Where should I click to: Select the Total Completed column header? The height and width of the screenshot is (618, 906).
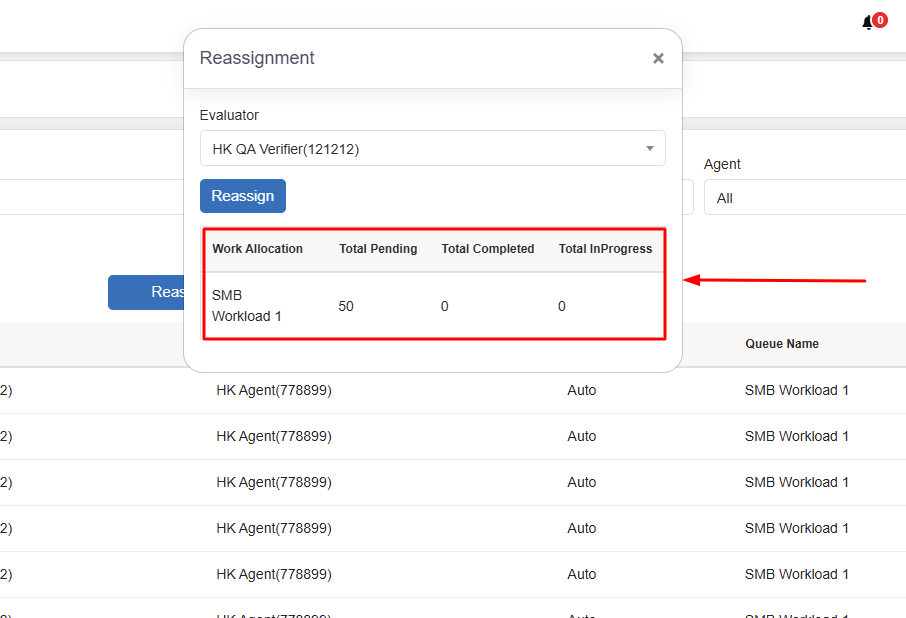[x=488, y=249]
